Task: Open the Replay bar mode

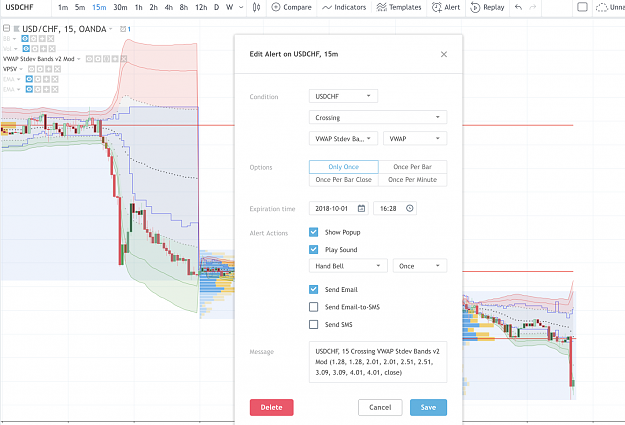Action: tap(487, 7)
